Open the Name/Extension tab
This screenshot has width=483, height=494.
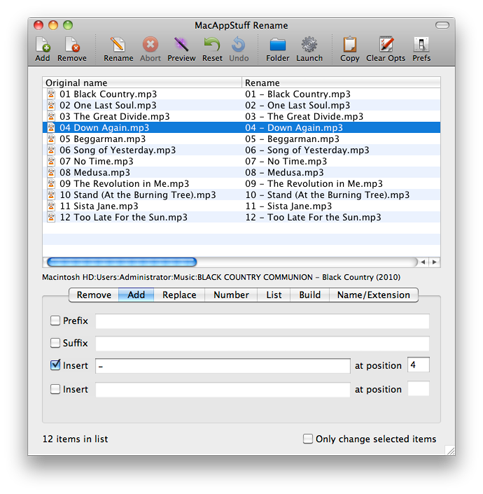pyautogui.click(x=373, y=295)
